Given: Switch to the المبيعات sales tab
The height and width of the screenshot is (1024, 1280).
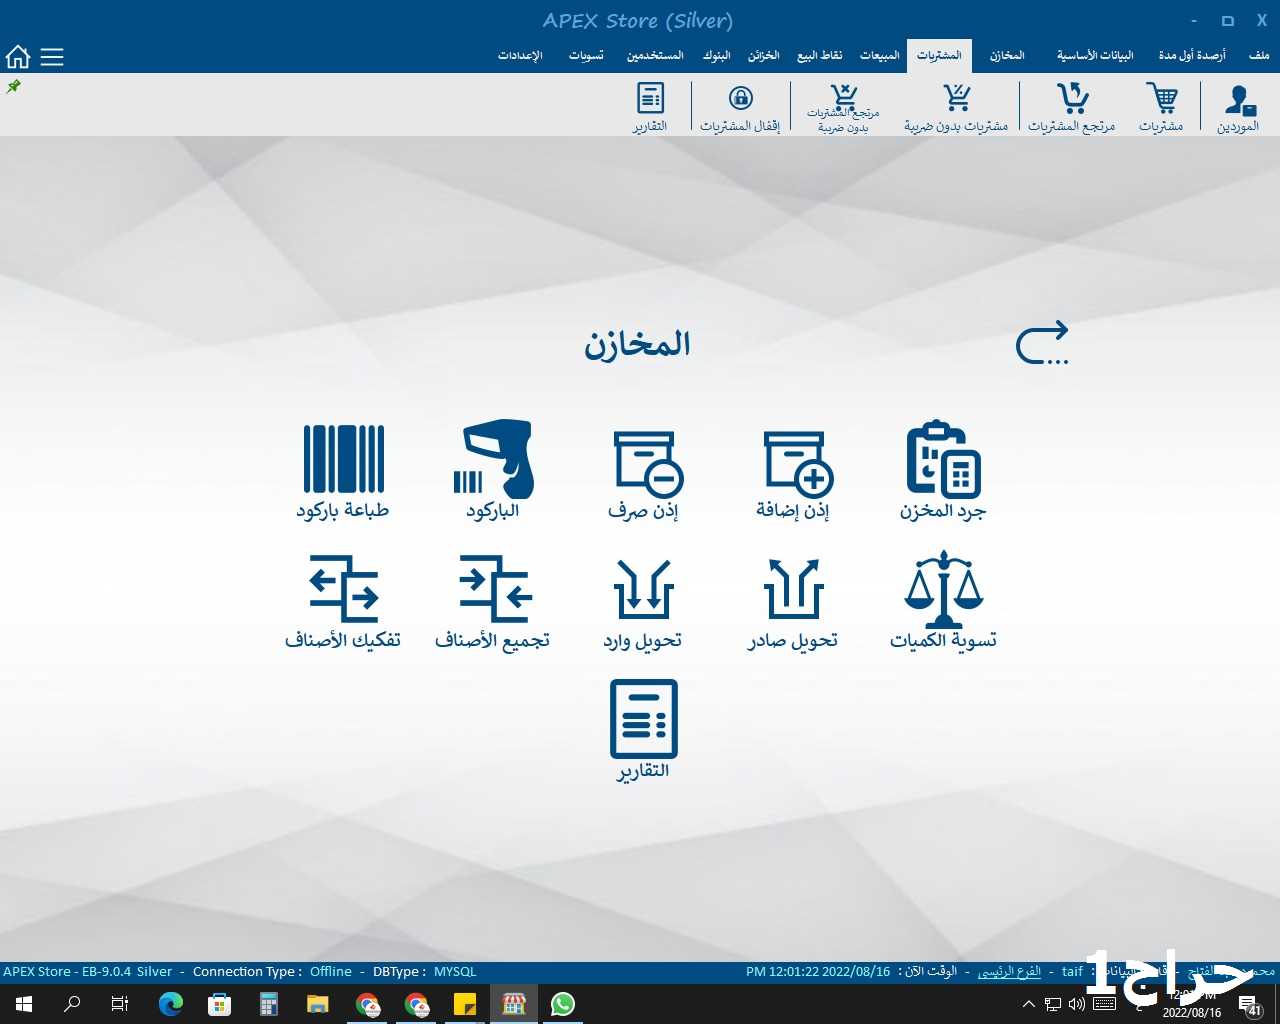Looking at the screenshot, I should pyautogui.click(x=879, y=55).
